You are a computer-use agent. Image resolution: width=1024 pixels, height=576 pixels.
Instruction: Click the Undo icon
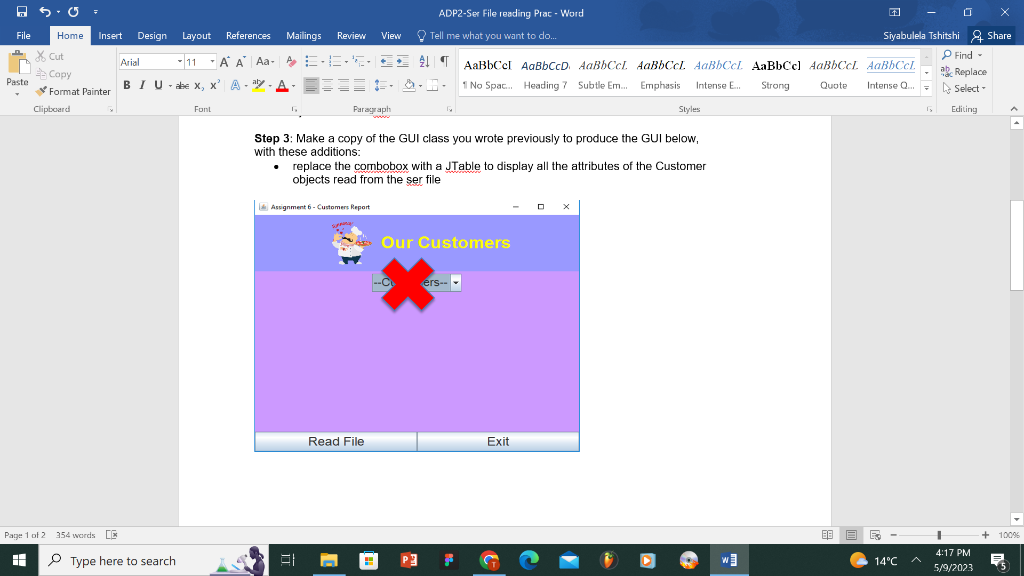coord(44,12)
